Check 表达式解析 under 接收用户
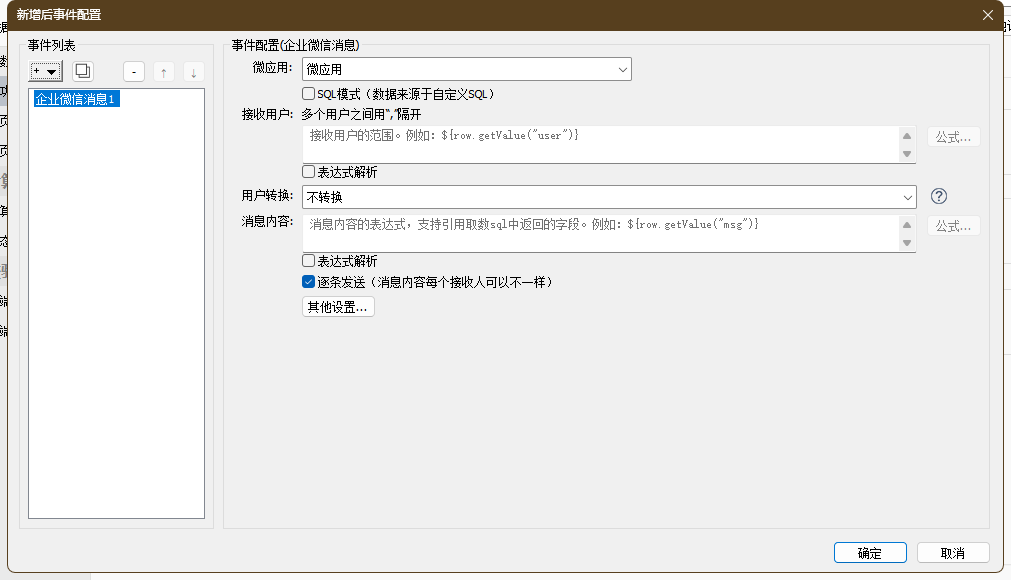Image resolution: width=1011 pixels, height=580 pixels. 309,172
